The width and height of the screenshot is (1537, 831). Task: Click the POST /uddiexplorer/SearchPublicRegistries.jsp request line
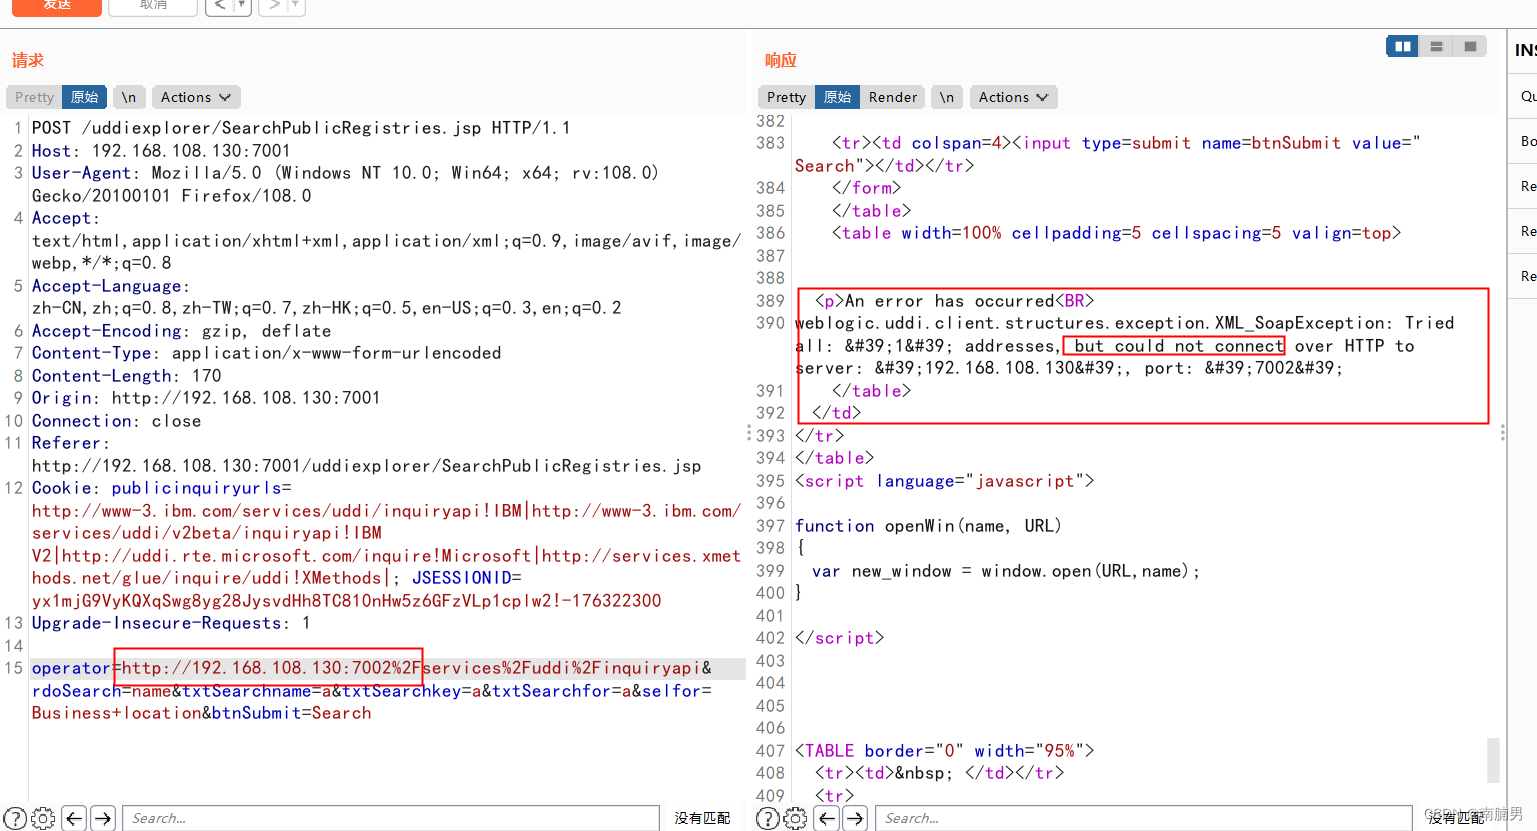[301, 128]
